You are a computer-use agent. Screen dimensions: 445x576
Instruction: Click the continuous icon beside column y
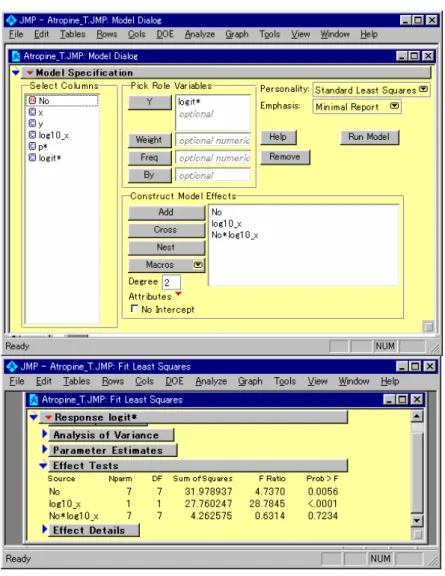coord(32,123)
